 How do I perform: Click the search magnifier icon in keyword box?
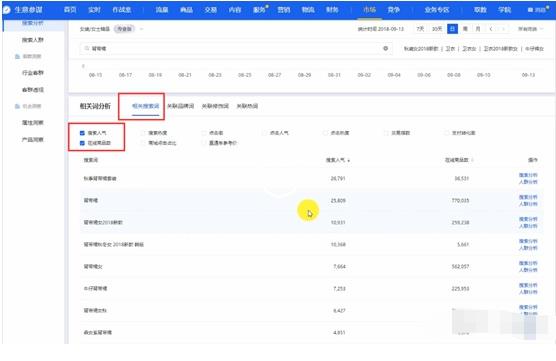click(x=87, y=48)
